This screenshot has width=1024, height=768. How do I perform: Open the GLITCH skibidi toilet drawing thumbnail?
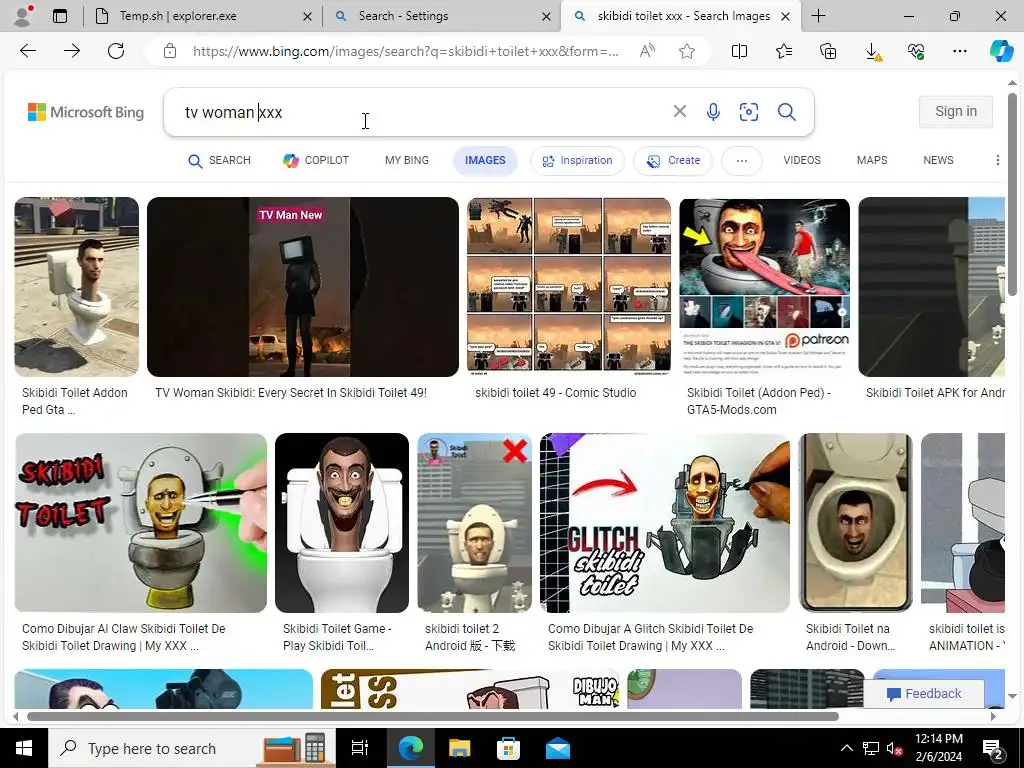pyautogui.click(x=665, y=523)
